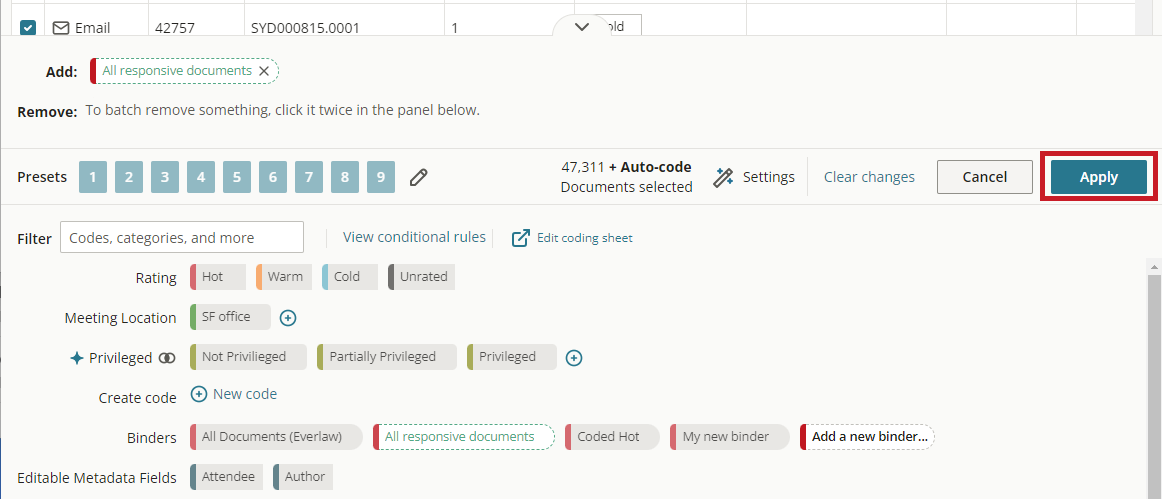Add to My new binder
This screenshot has height=499, width=1162.
click(x=730, y=437)
